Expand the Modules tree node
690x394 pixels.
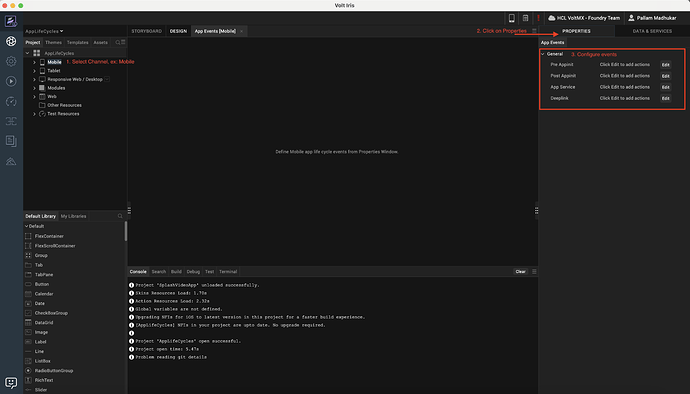[x=34, y=88]
